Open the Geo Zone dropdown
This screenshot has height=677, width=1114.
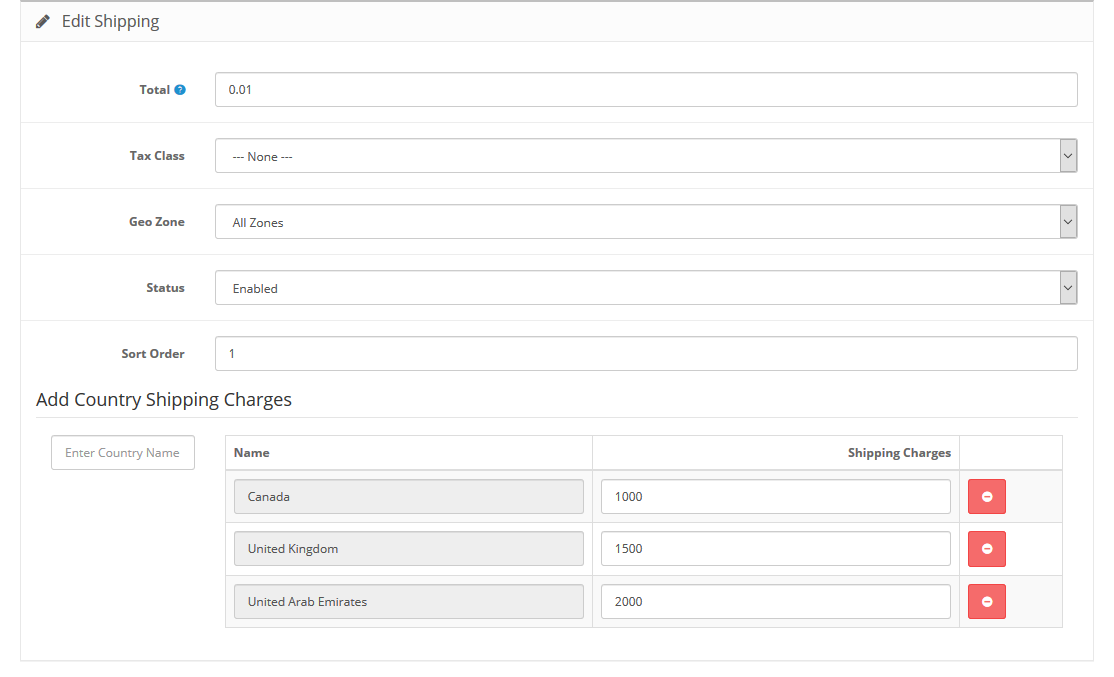(x=646, y=222)
